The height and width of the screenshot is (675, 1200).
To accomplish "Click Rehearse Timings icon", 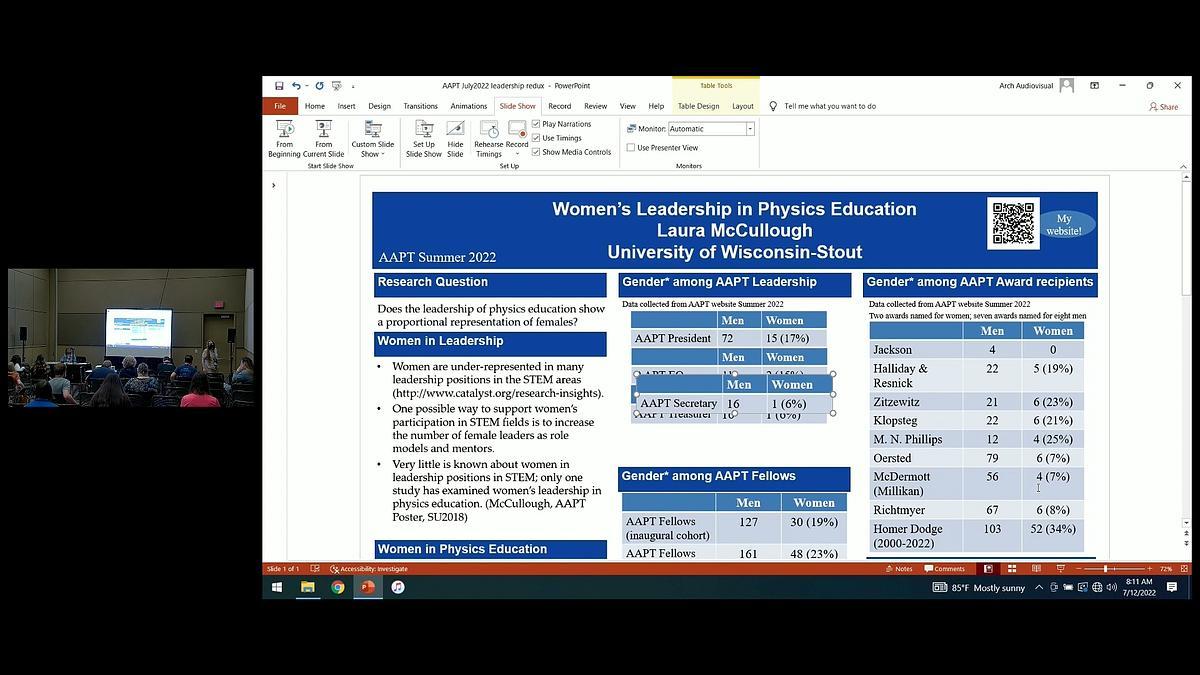I will coord(489,129).
